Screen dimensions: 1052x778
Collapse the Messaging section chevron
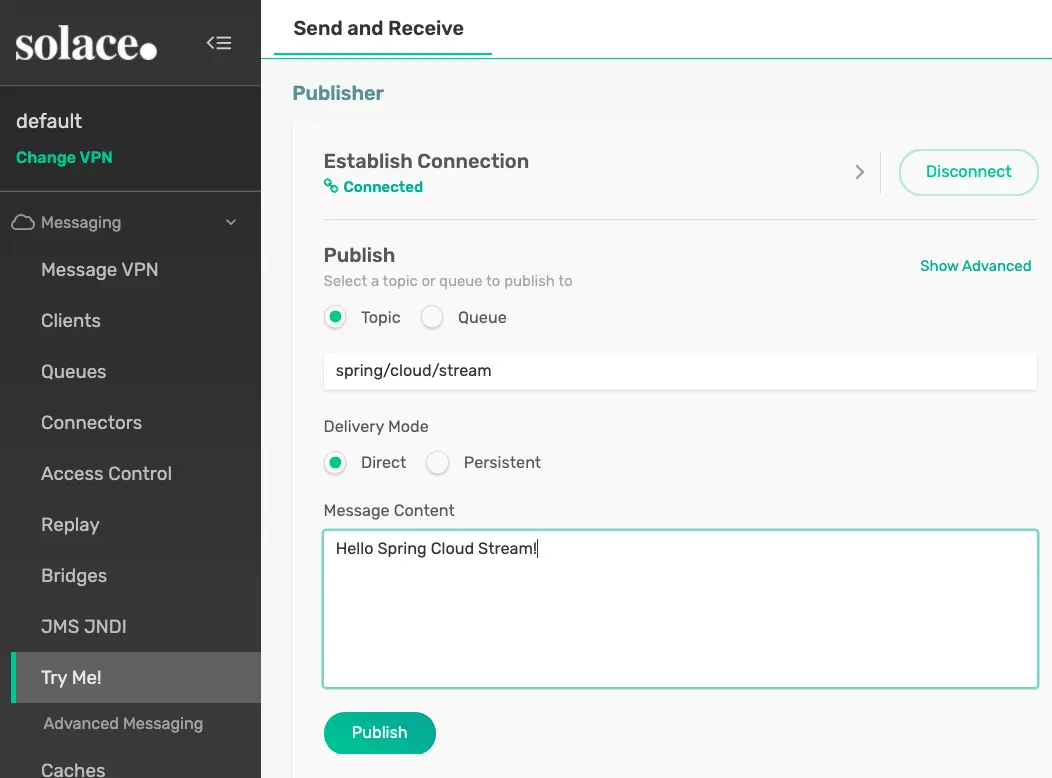coord(231,222)
